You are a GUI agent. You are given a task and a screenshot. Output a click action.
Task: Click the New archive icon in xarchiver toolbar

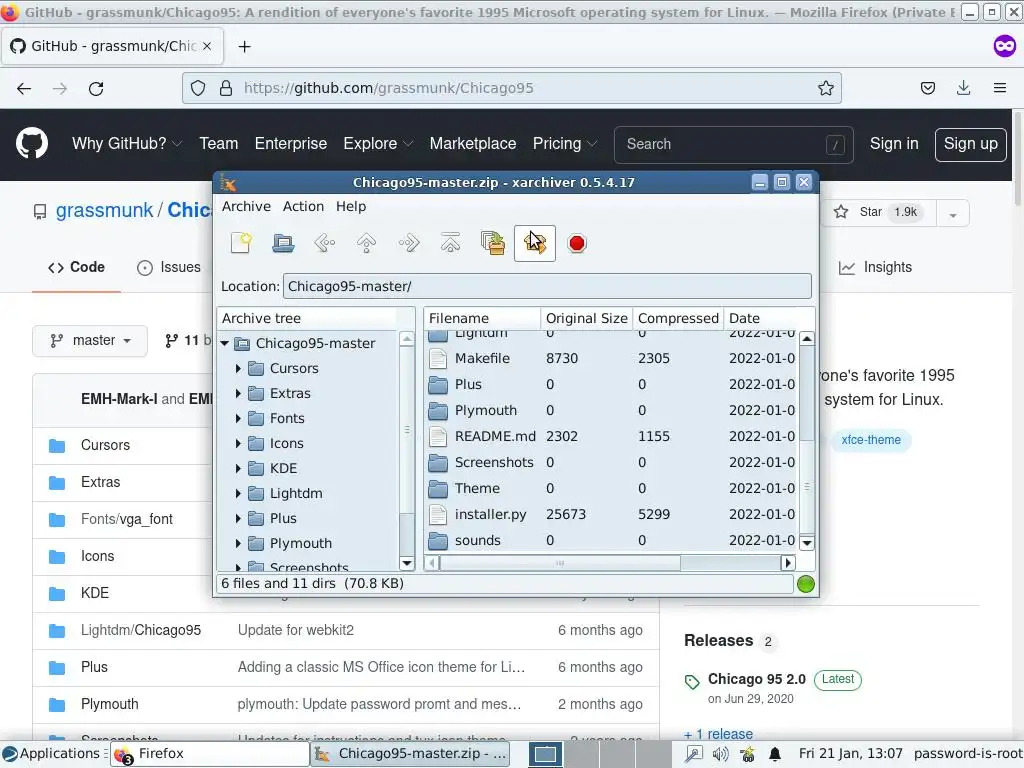click(x=241, y=243)
